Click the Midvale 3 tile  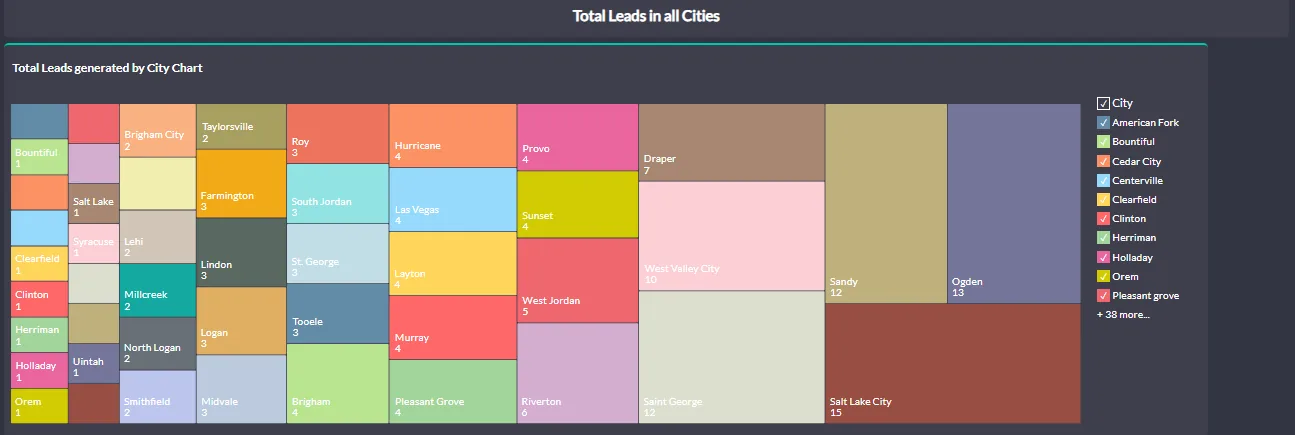[241, 389]
